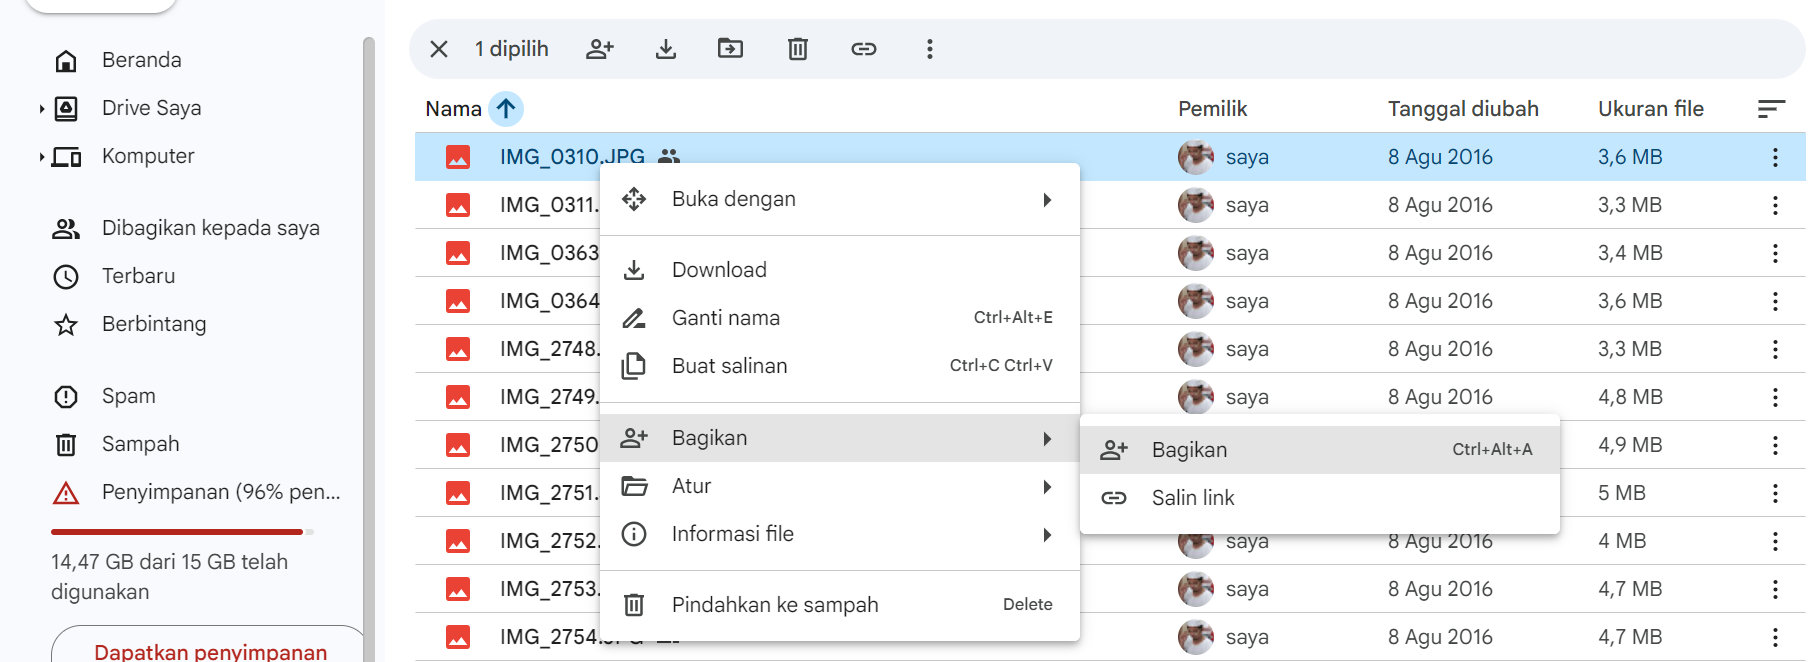Toggle the Nama sort direction arrow

pos(506,109)
